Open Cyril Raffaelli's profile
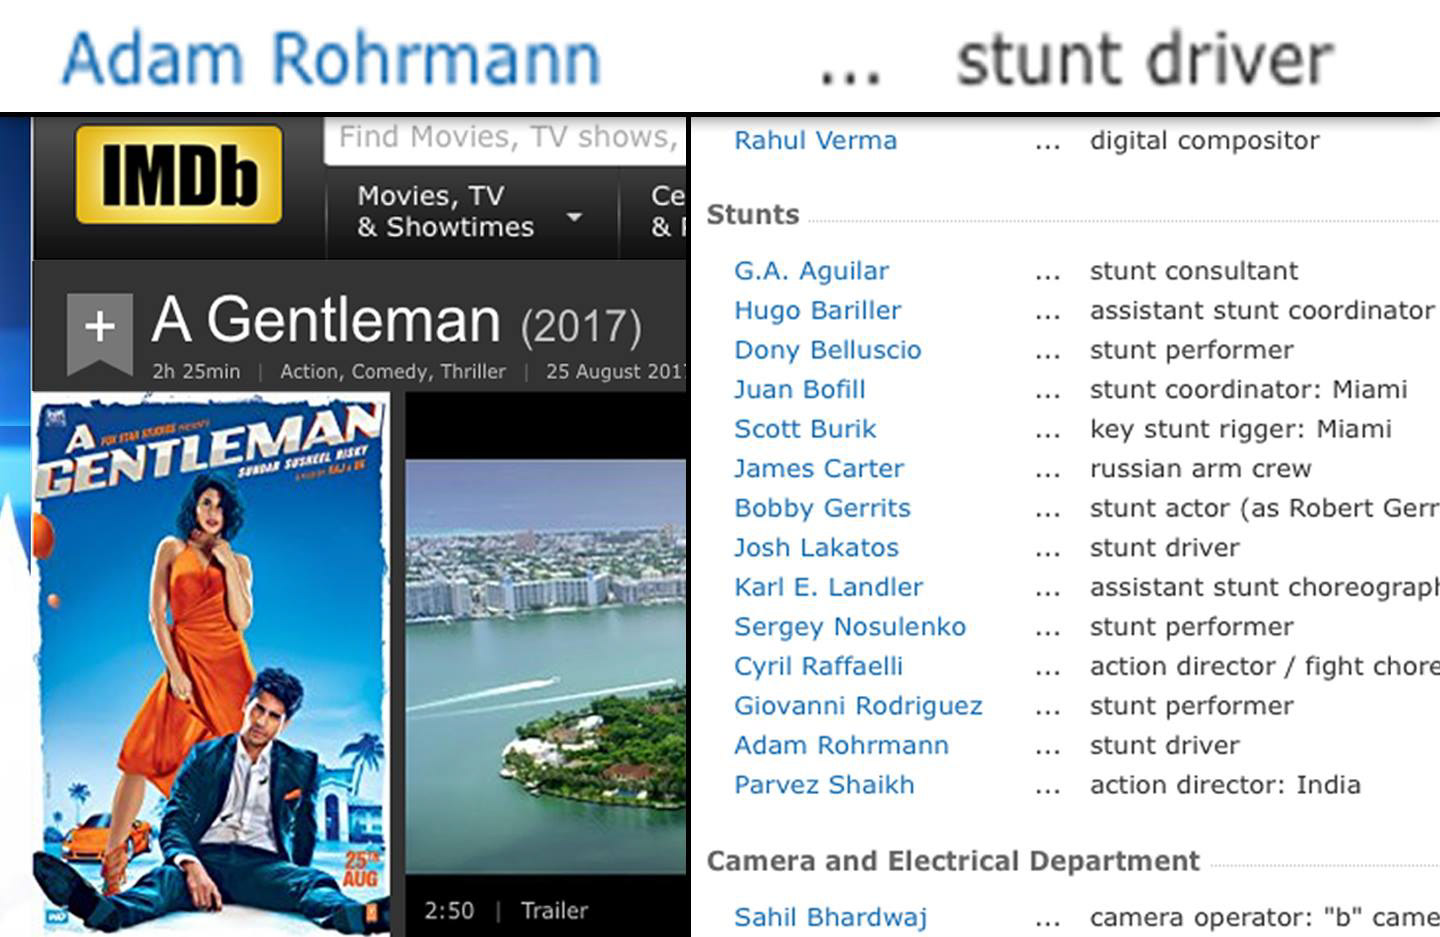The width and height of the screenshot is (1440, 937). point(818,666)
